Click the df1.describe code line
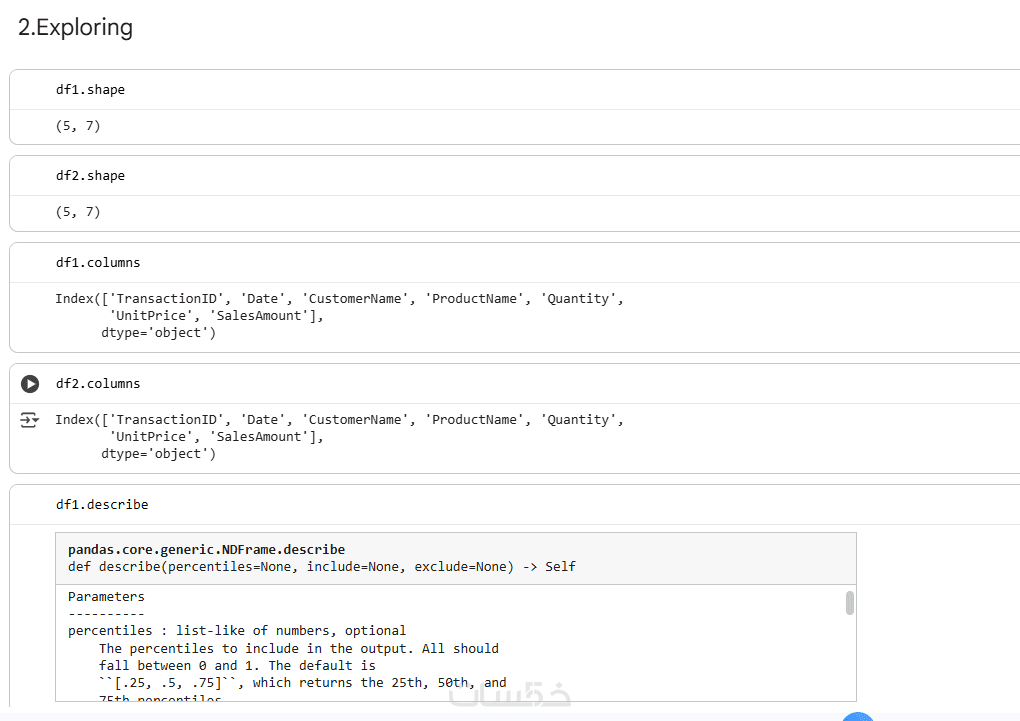This screenshot has width=1020, height=721. [102, 505]
